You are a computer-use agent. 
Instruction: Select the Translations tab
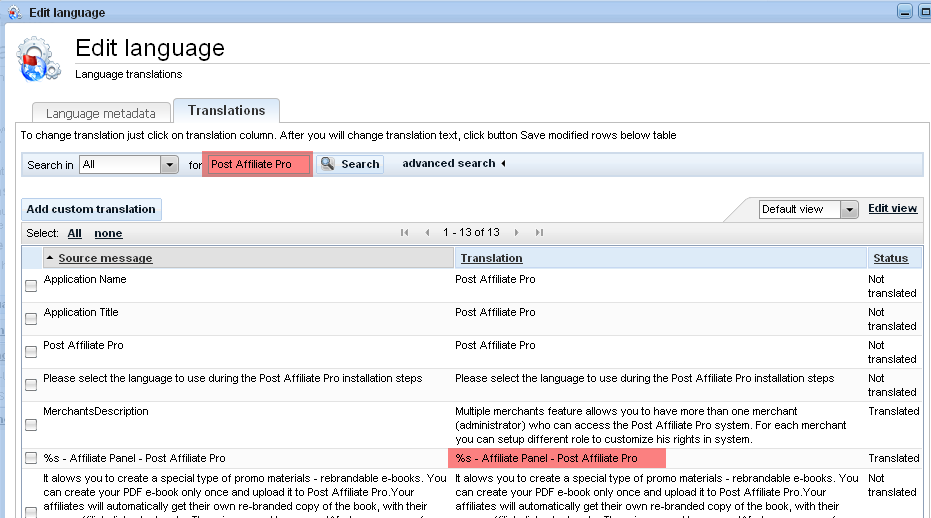[x=226, y=110]
